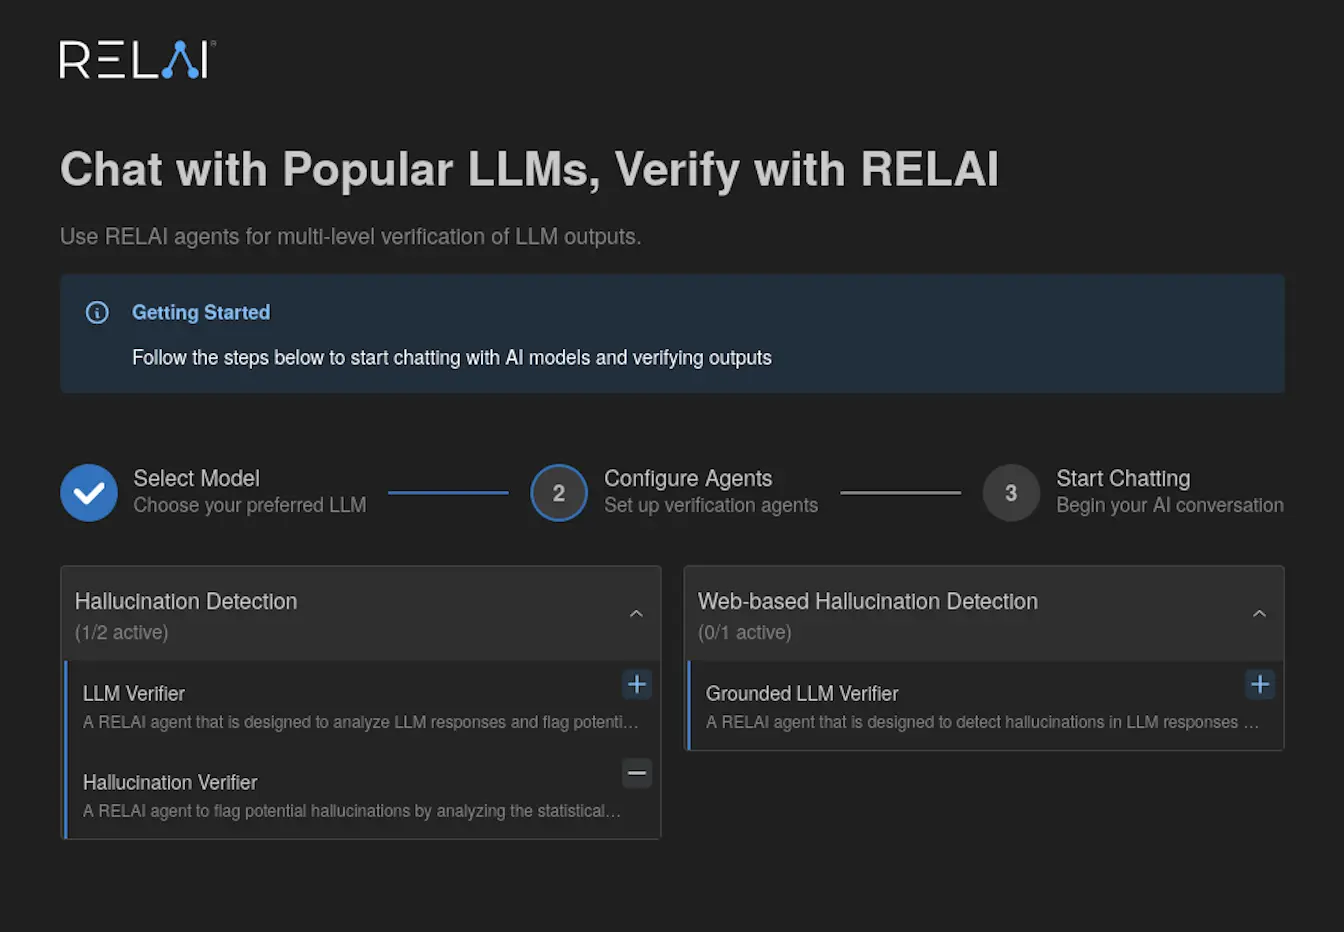The width and height of the screenshot is (1344, 932).
Task: Click the Web-based Hallucination Detection header title
Action: (x=868, y=601)
